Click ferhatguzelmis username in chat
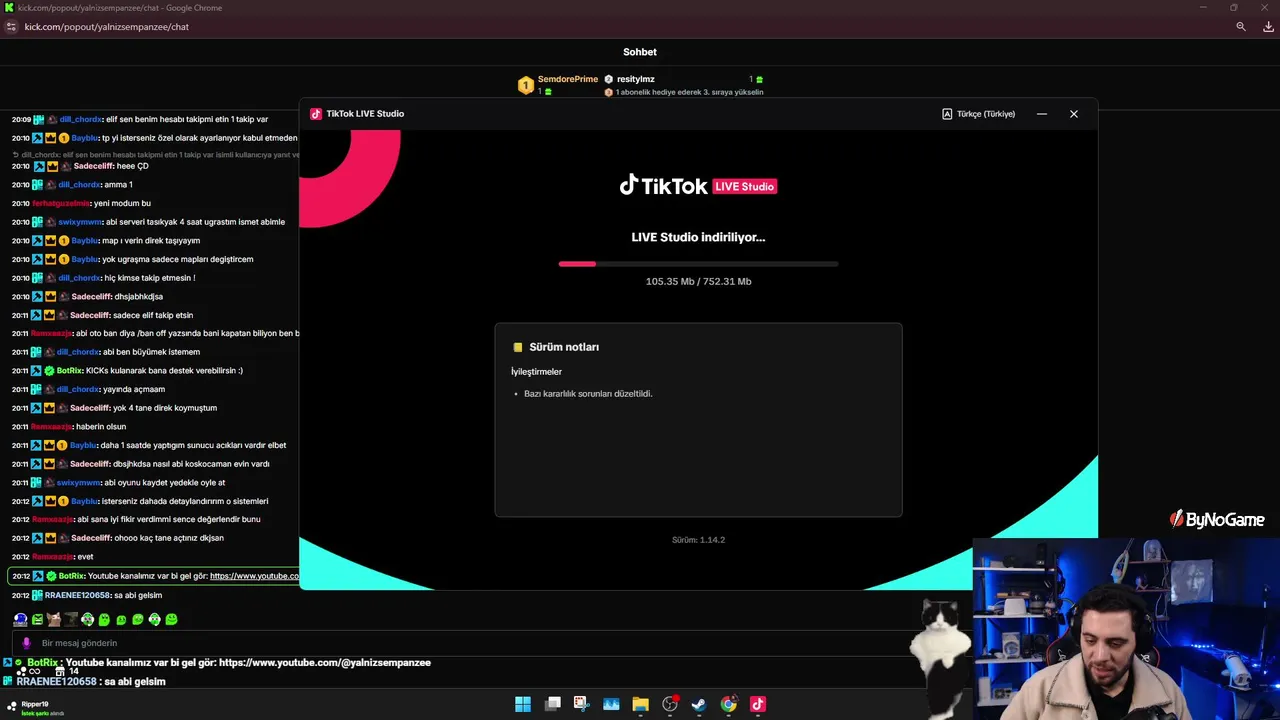 pyautogui.click(x=61, y=203)
